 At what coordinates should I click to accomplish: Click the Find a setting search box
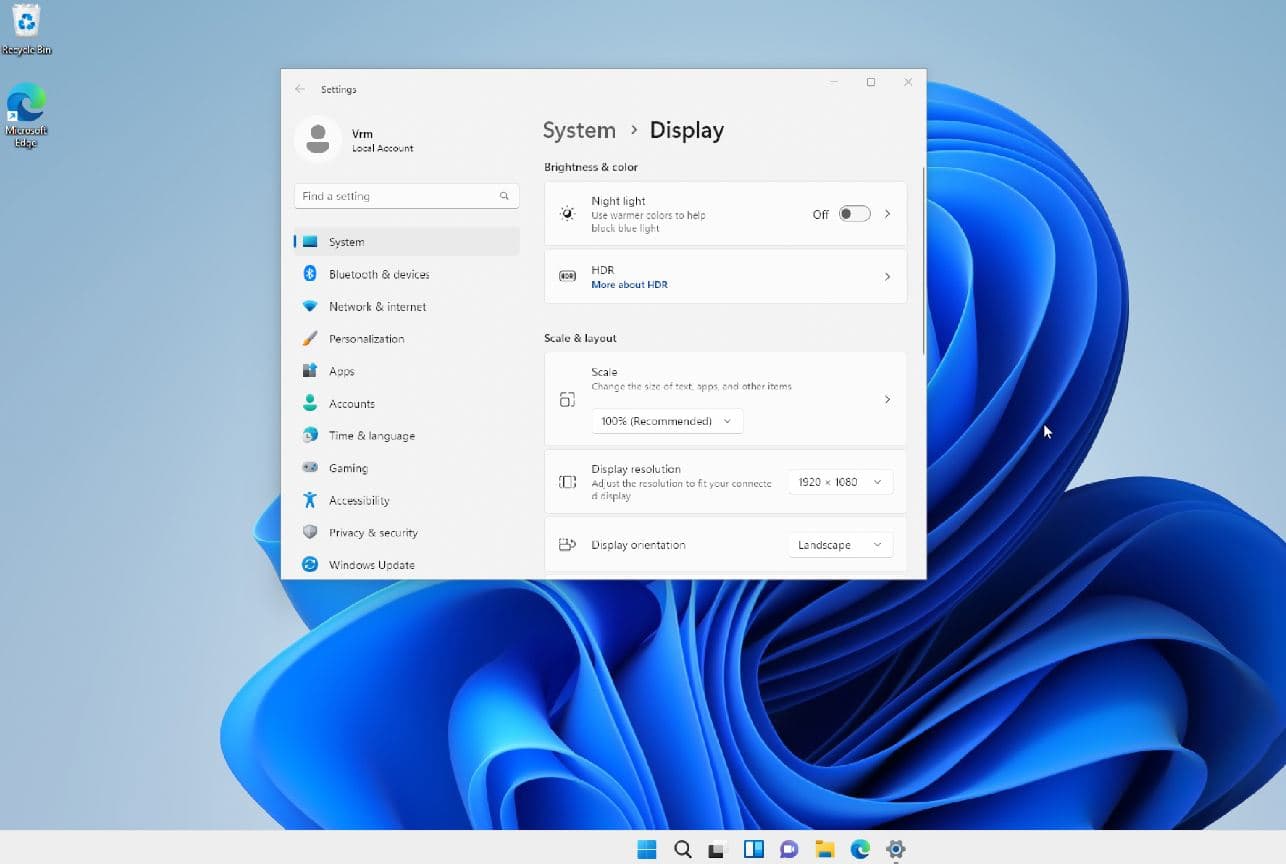pyautogui.click(x=400, y=195)
